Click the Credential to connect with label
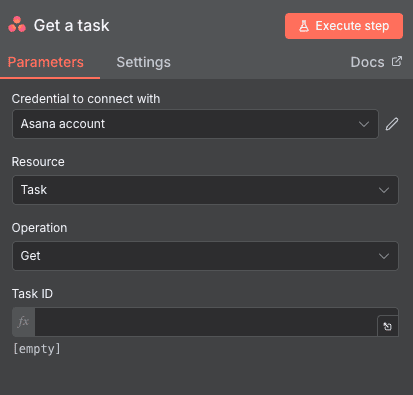 (86, 99)
